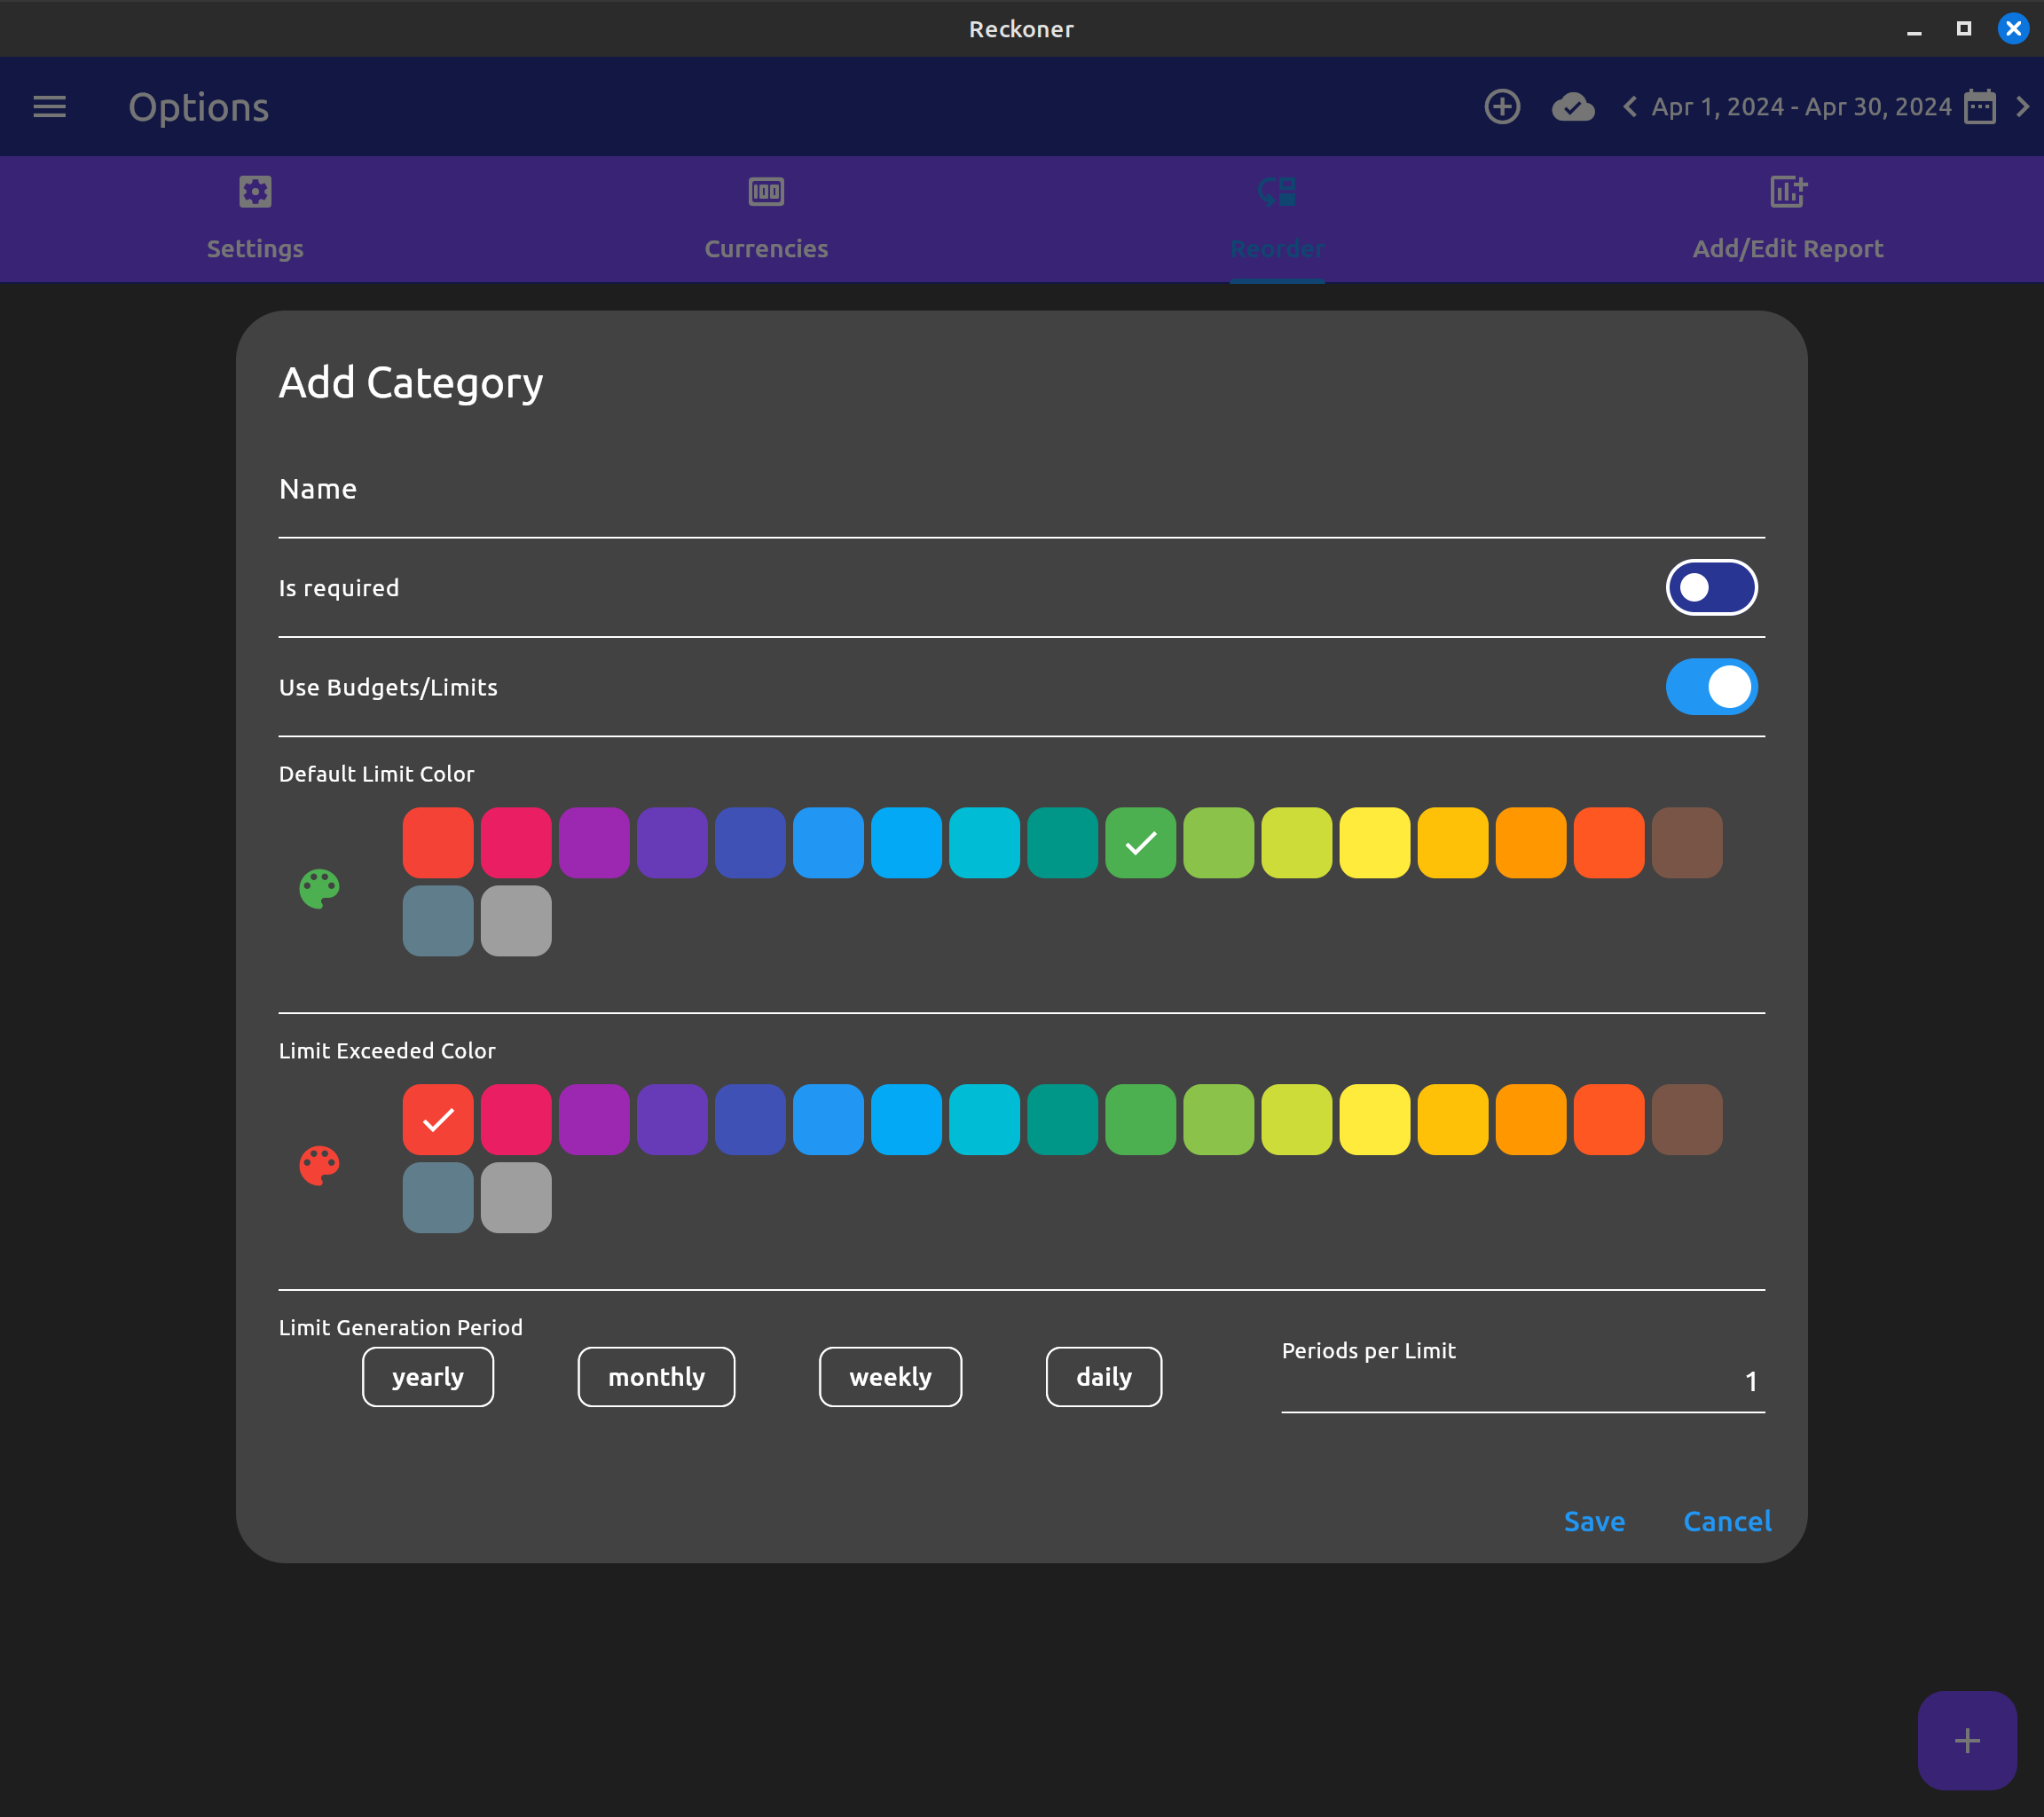This screenshot has height=1817, width=2044.
Task: Pick amber in Limit Exceeded Color
Action: (1452, 1120)
